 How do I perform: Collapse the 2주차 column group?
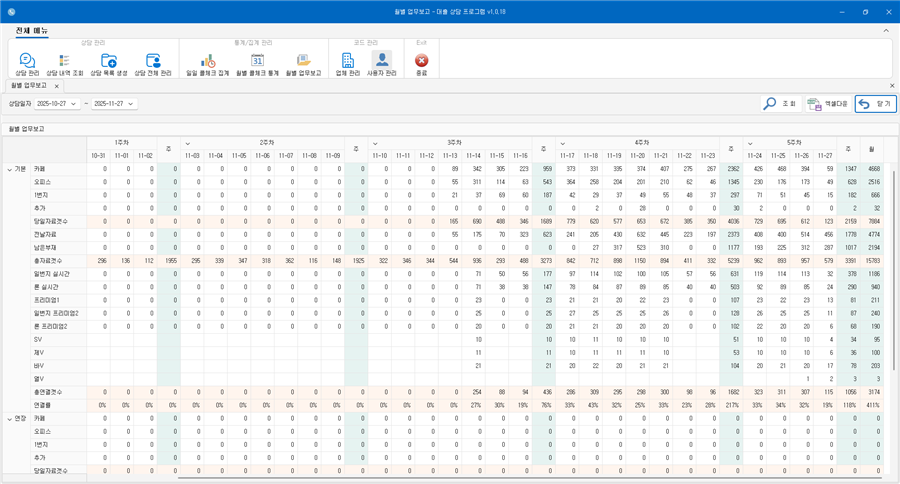point(188,144)
